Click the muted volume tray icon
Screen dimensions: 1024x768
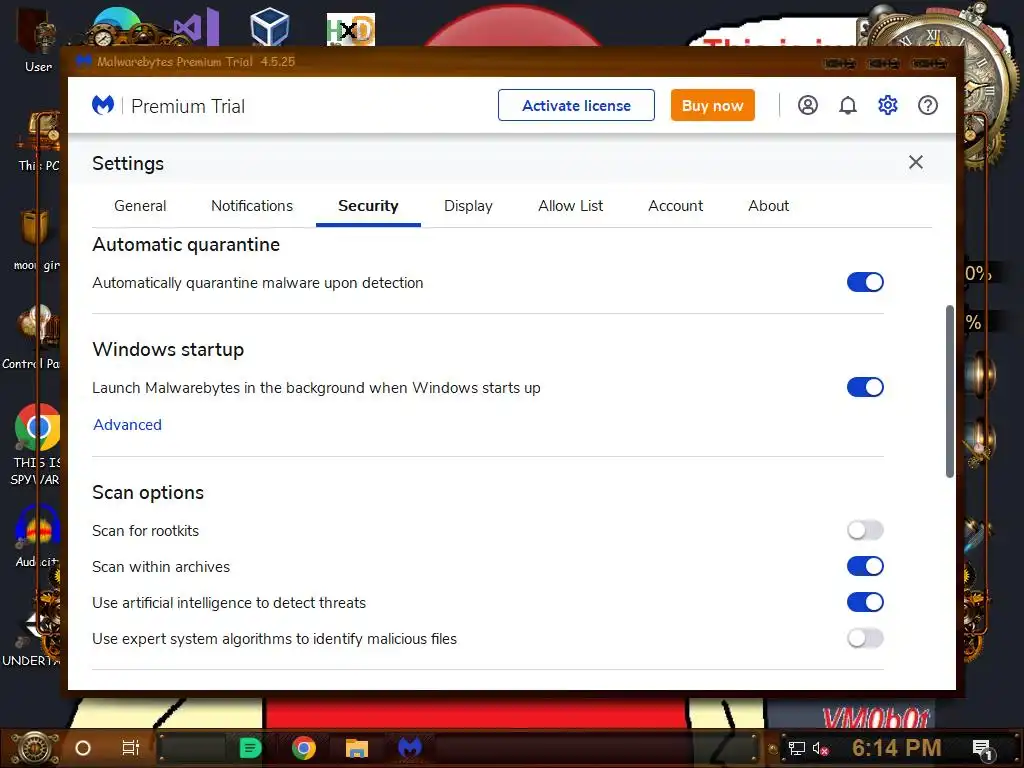(820, 748)
